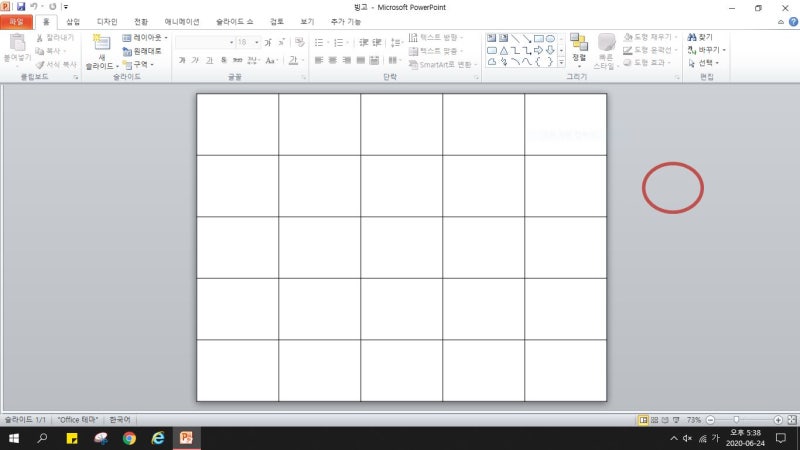This screenshot has height=450, width=800.
Task: Click Cut (잘라내기) in clipboard group
Action: [55, 38]
